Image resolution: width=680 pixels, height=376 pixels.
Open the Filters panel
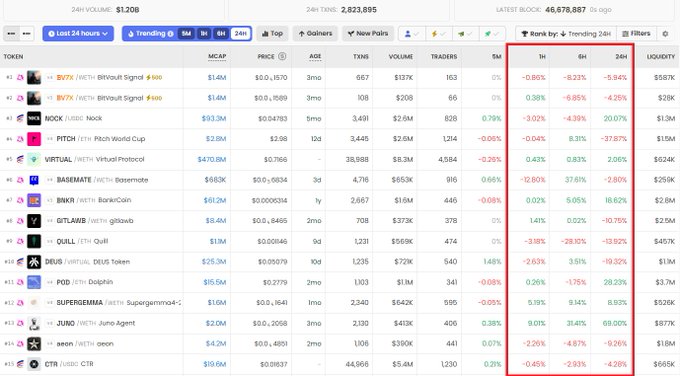[x=636, y=33]
